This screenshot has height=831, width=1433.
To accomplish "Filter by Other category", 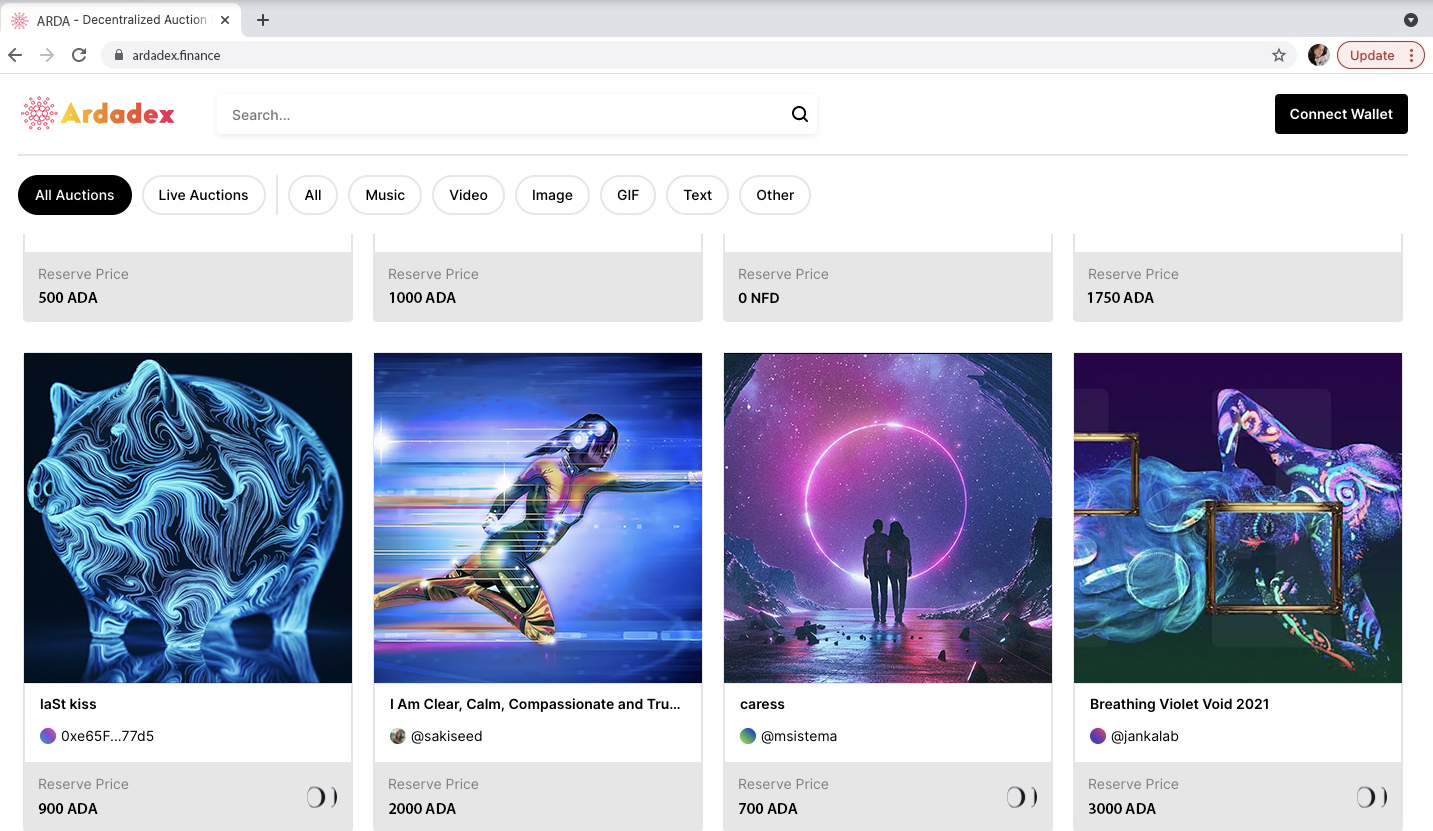I will click(775, 195).
